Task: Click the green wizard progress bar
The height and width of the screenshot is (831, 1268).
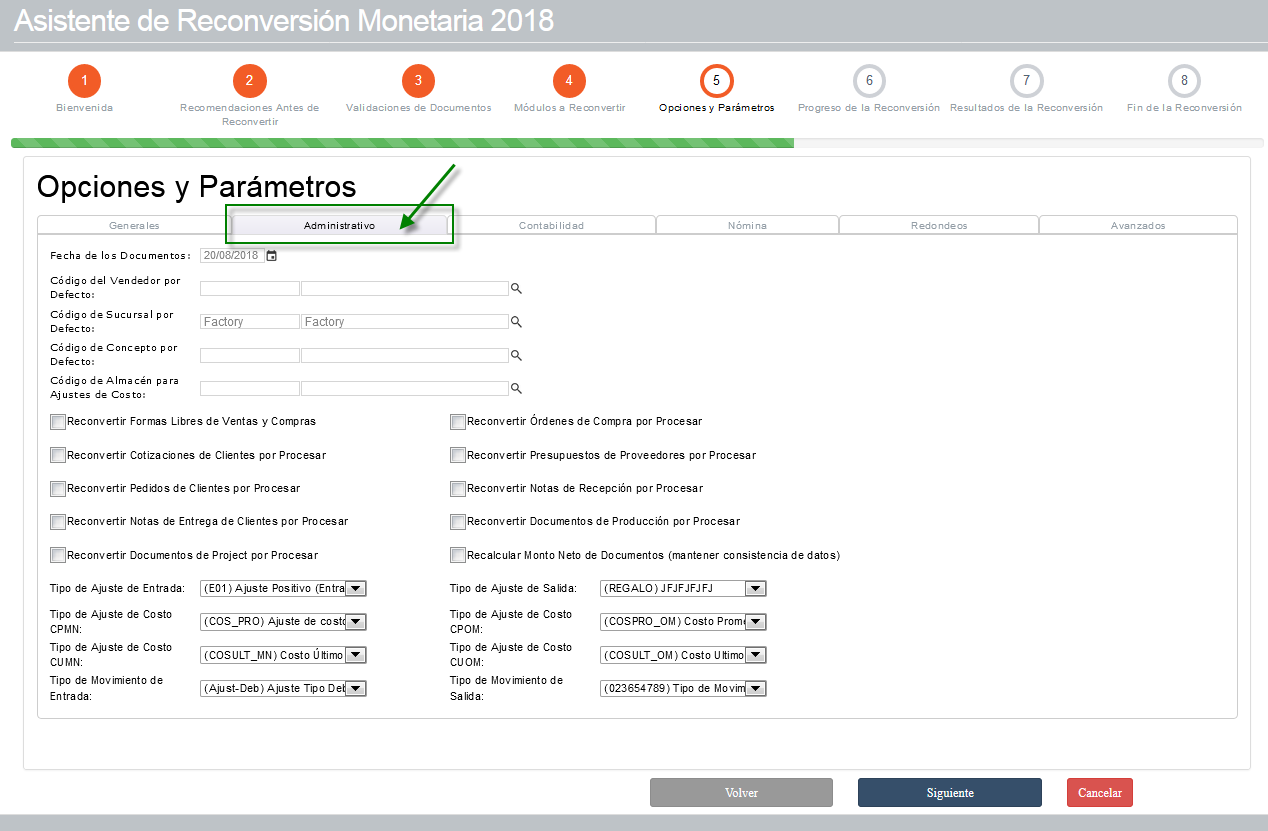Action: click(x=402, y=143)
